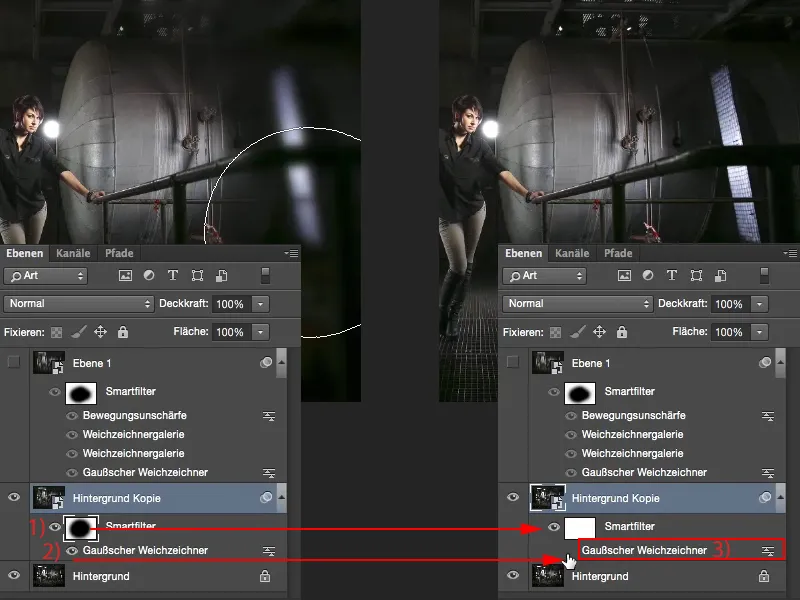Viewport: 800px width, 600px height.
Task: Open Fläche slider arrow in left panel
Action: click(260, 332)
